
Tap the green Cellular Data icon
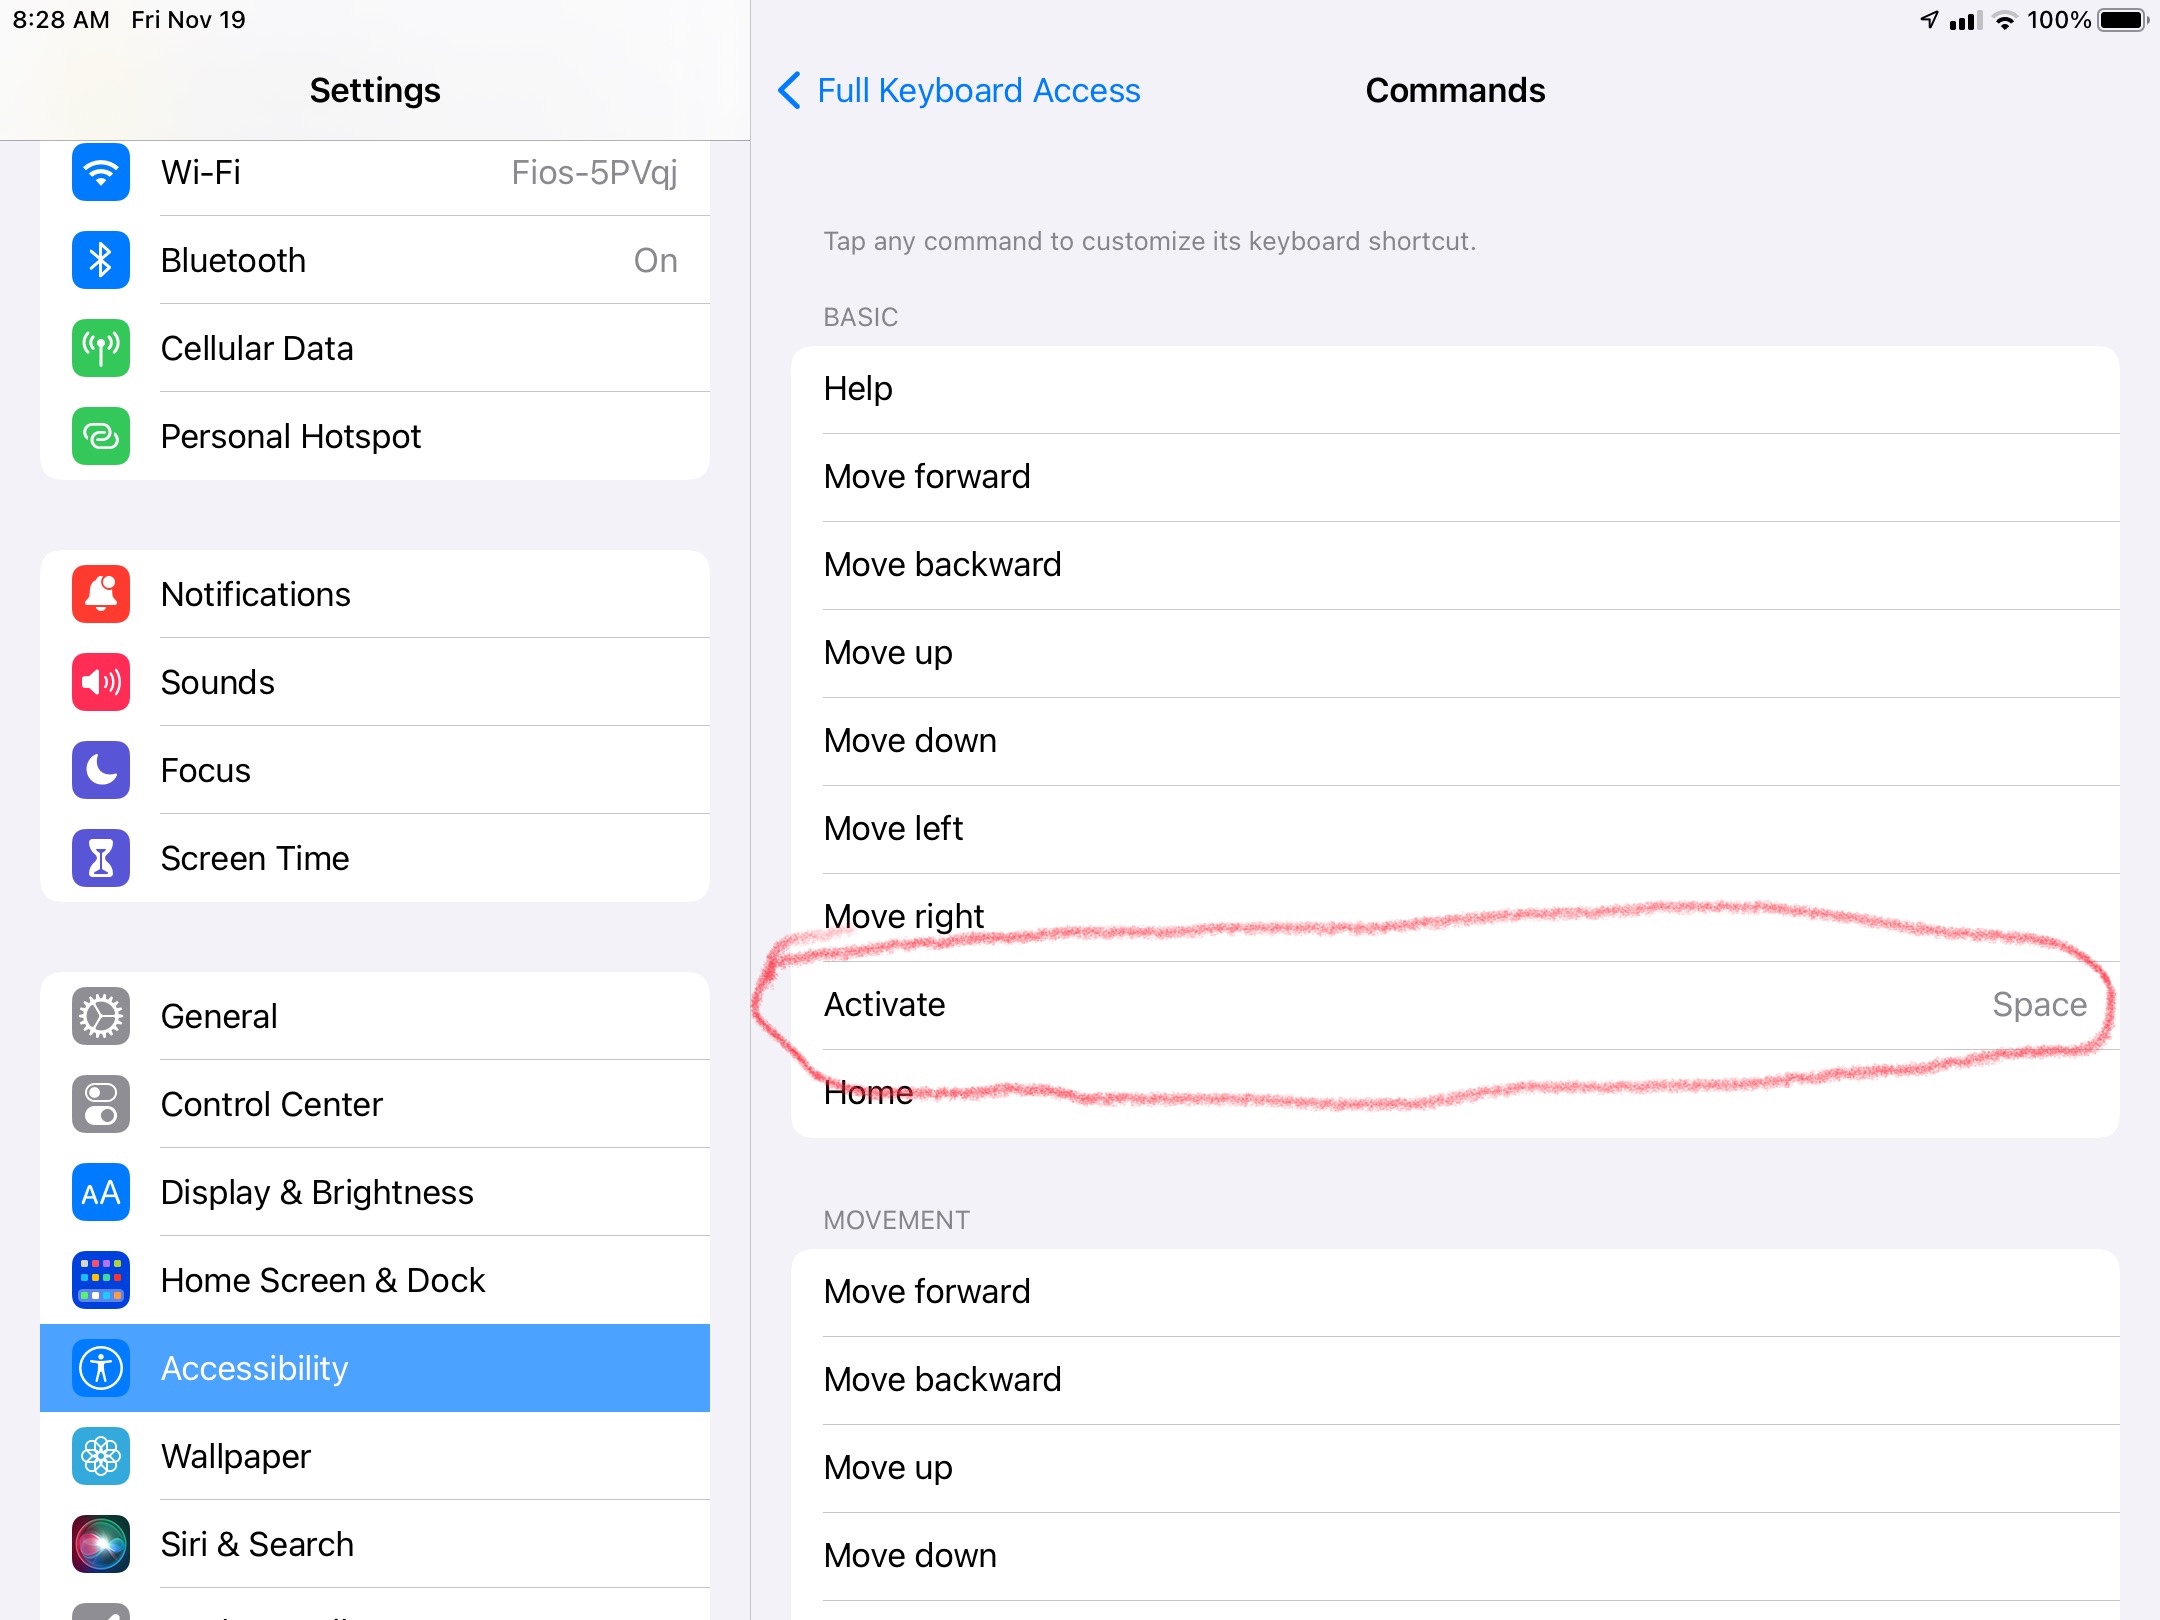click(x=101, y=349)
